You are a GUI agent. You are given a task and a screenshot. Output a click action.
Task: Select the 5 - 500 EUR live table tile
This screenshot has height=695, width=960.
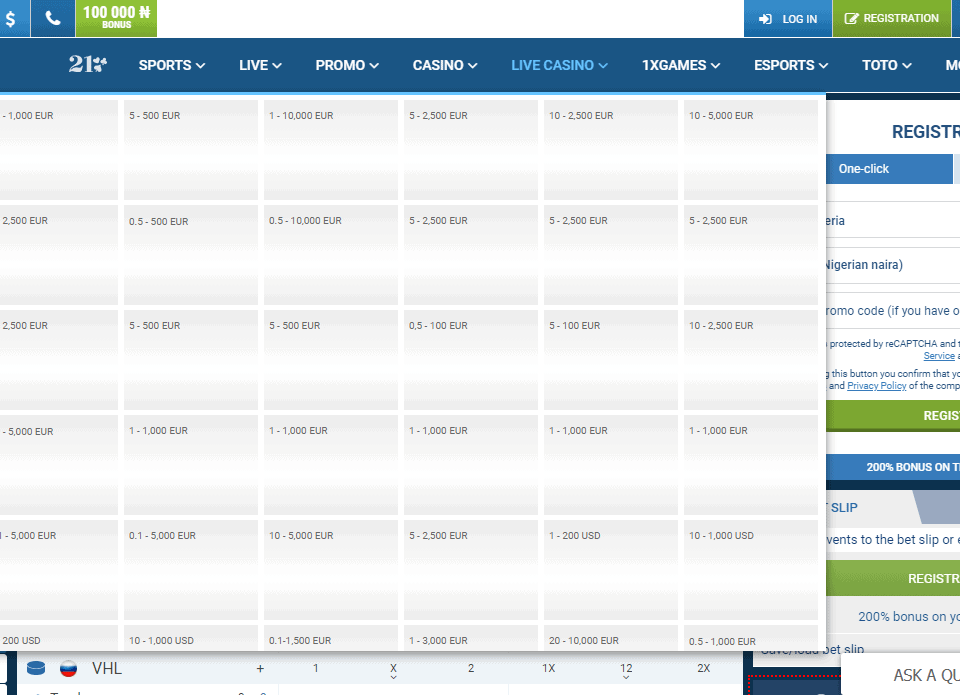coord(190,148)
